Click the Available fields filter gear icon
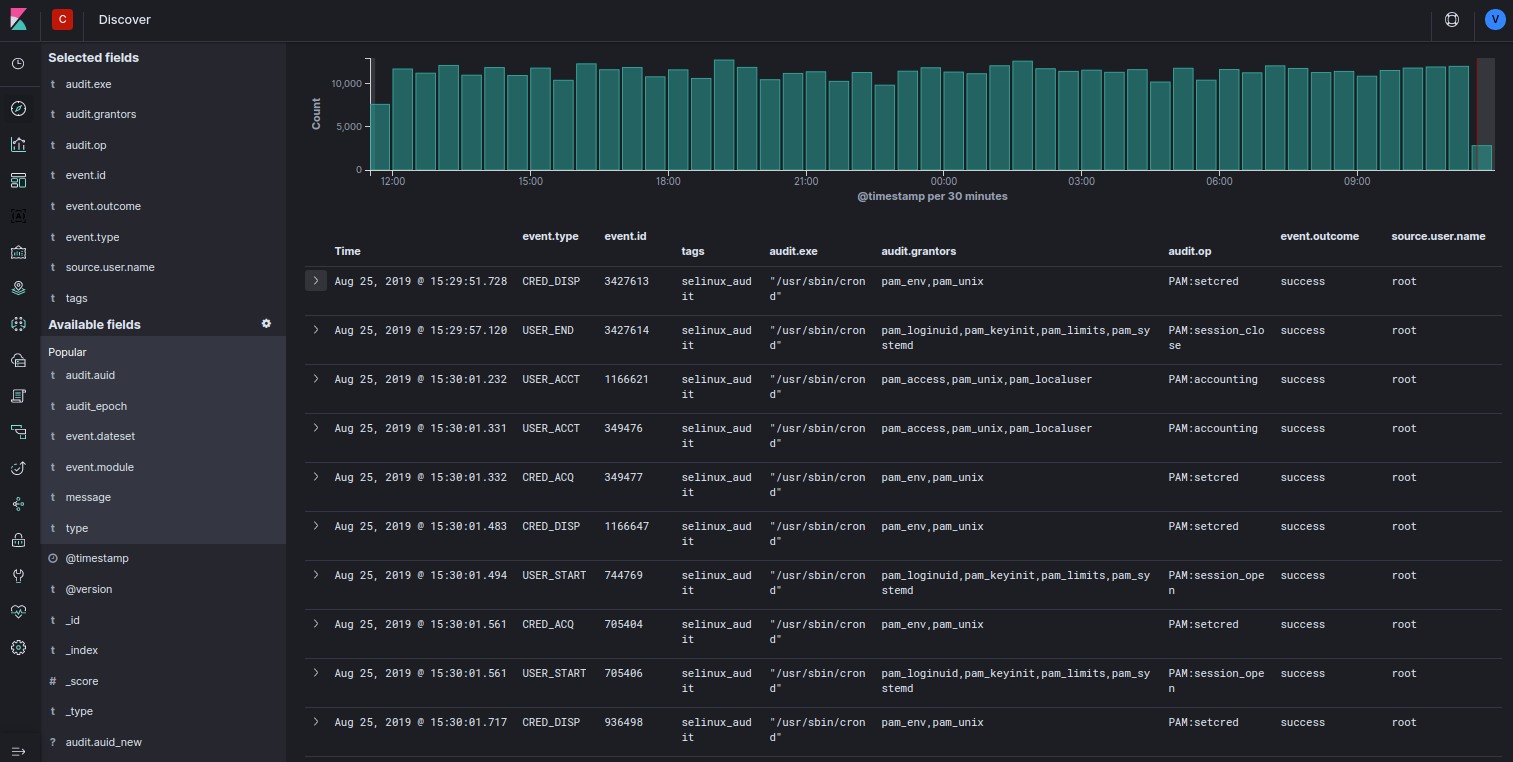This screenshot has height=762, width=1513. [266, 324]
